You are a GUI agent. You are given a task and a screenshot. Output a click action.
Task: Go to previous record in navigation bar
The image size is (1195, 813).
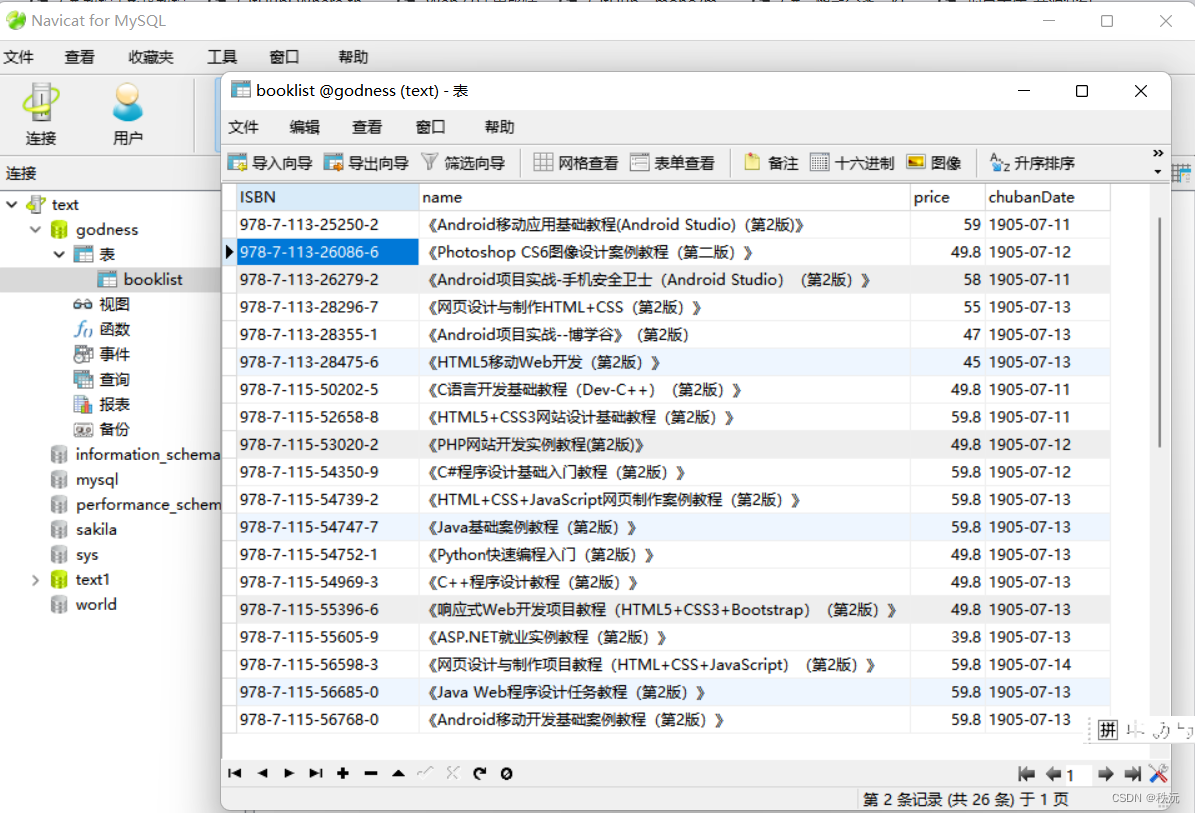point(262,773)
